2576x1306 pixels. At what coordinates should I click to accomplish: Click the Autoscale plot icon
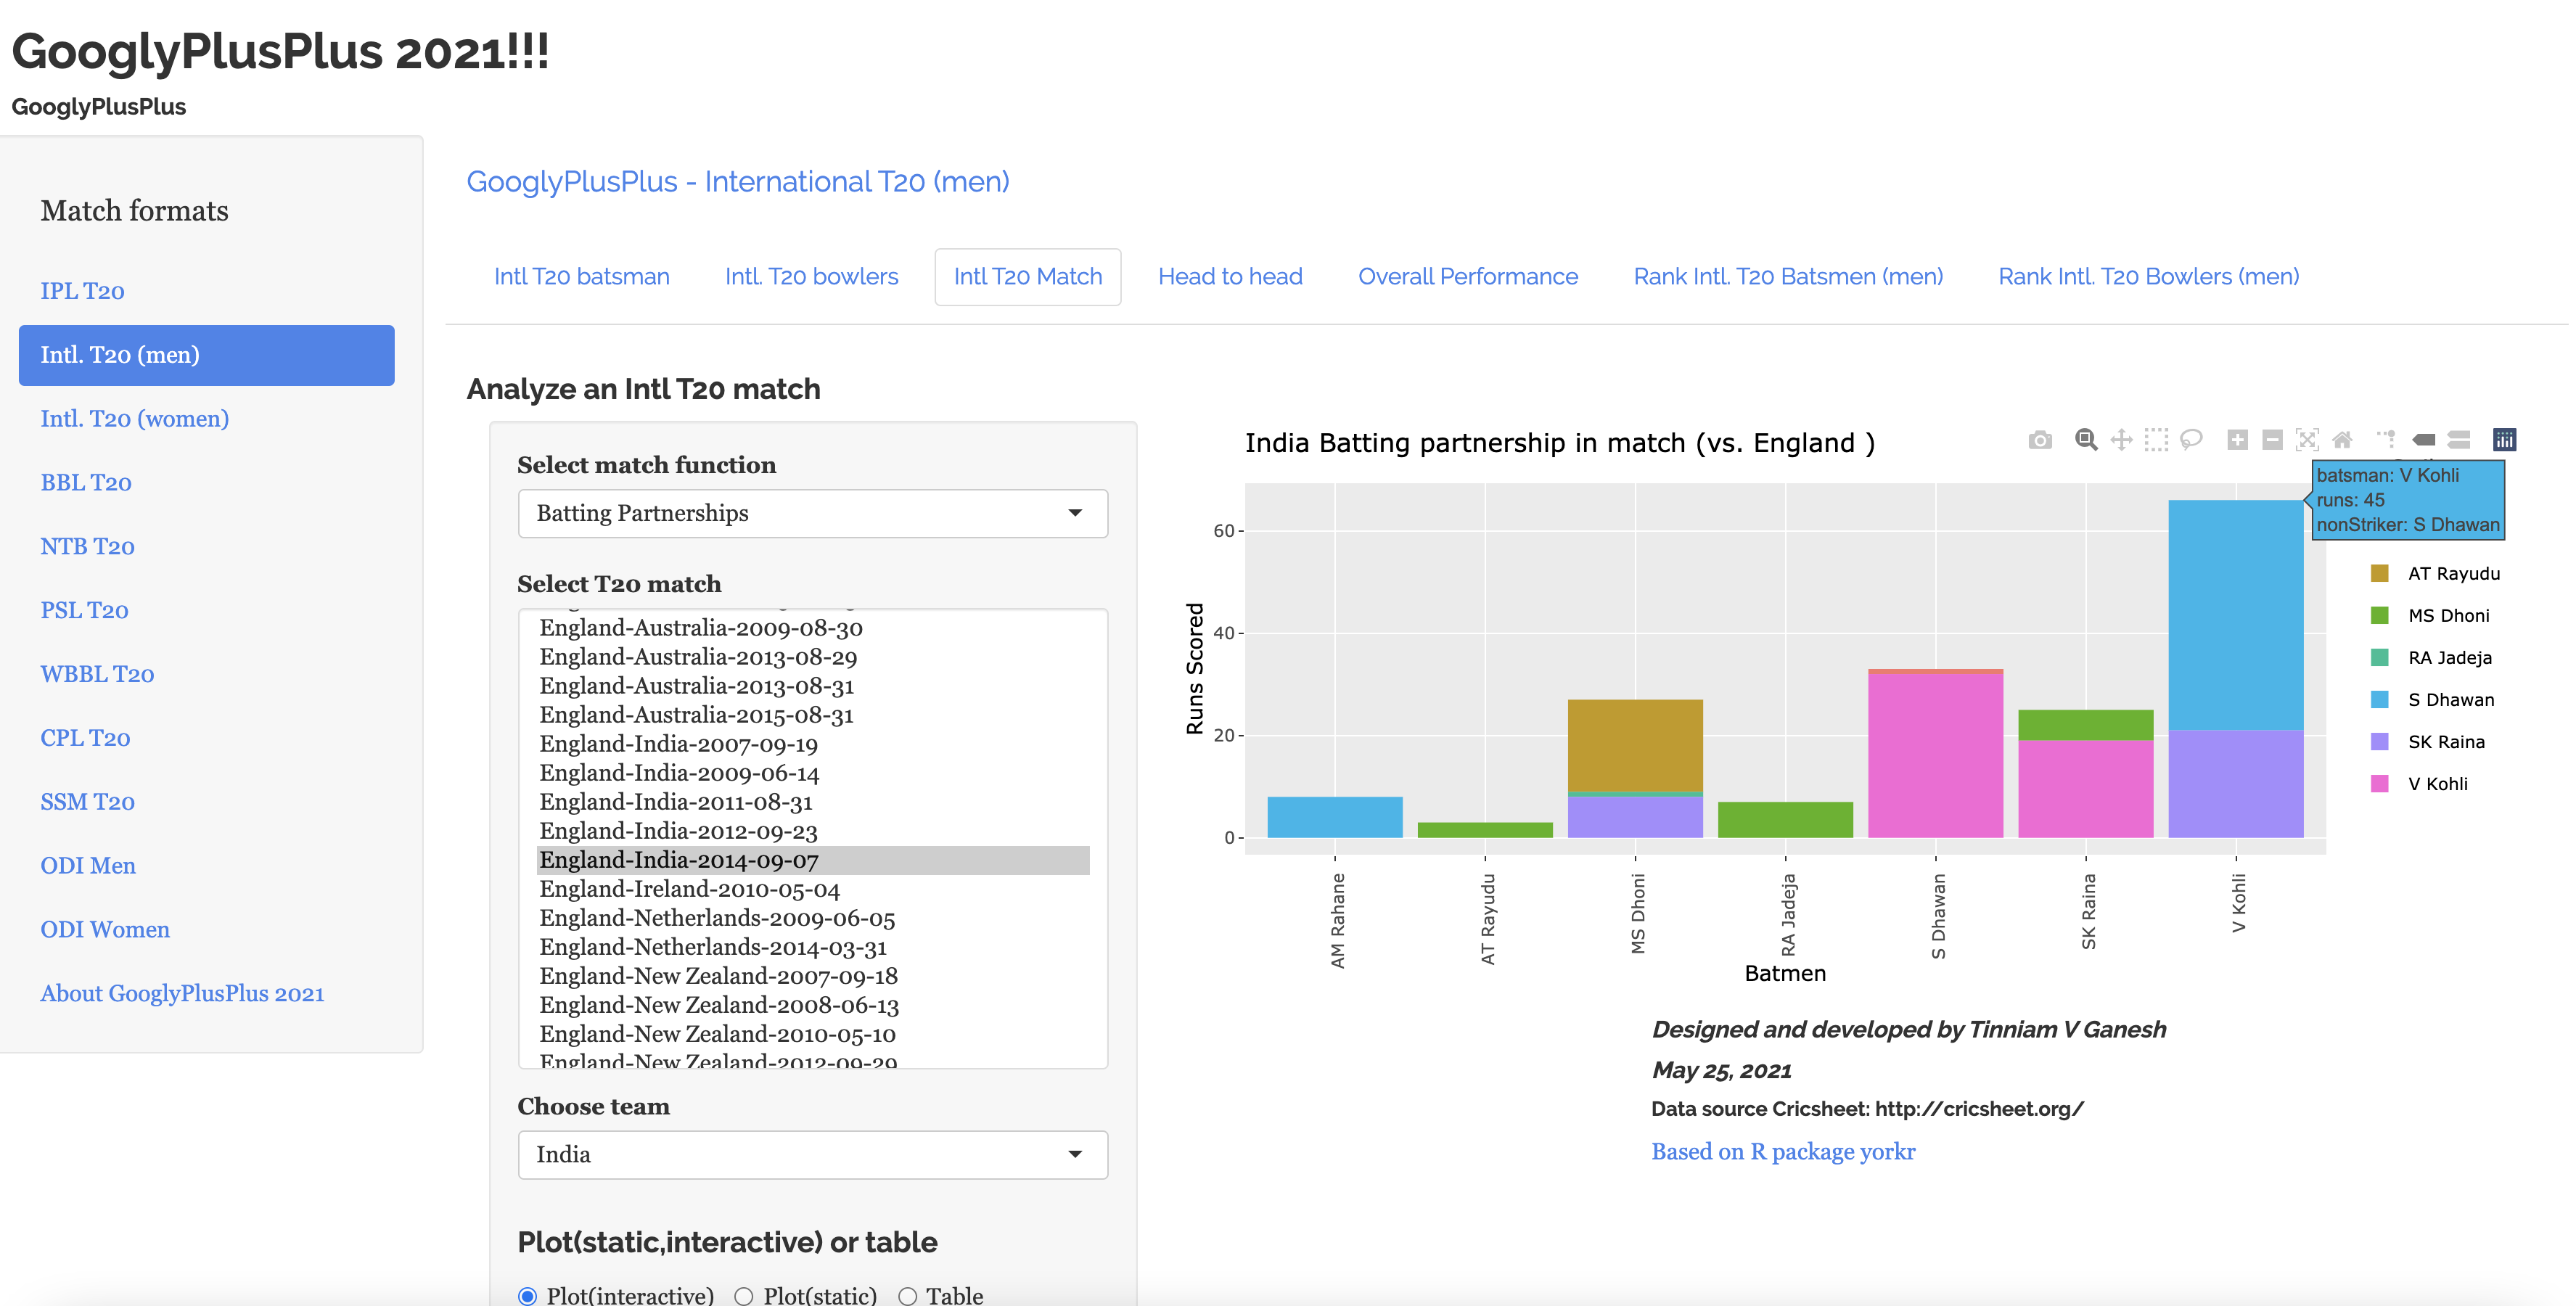pos(2307,440)
